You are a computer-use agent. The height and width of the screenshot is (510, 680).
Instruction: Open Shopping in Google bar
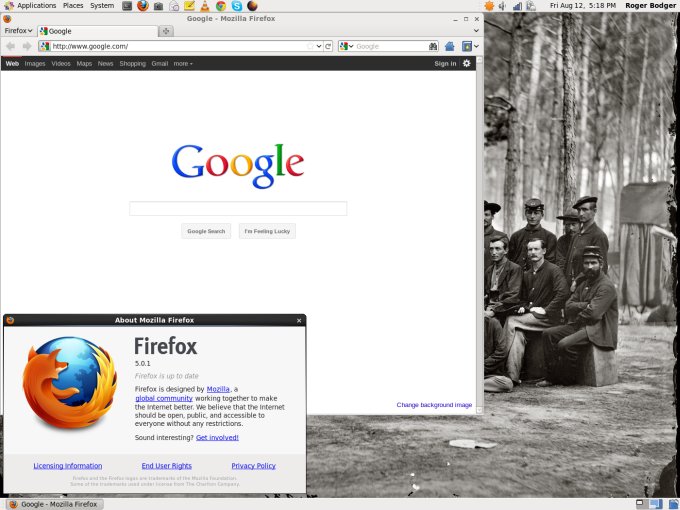tap(133, 64)
